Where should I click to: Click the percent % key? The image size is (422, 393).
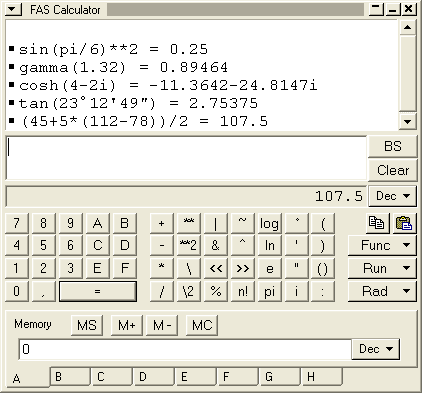(216, 291)
